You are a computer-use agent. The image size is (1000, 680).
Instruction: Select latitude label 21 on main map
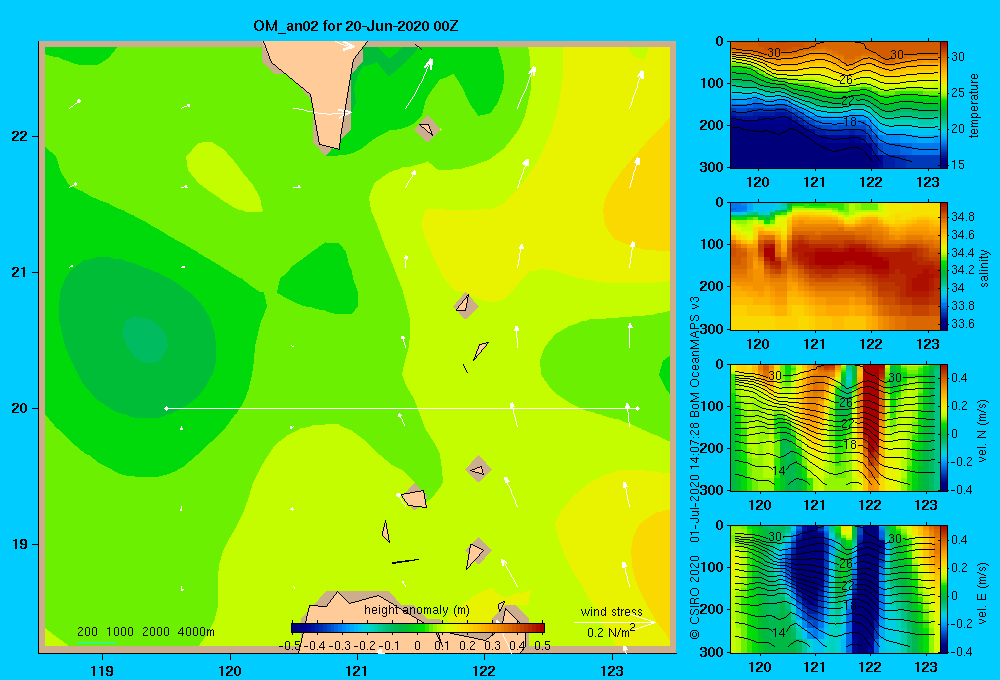click(x=20, y=272)
